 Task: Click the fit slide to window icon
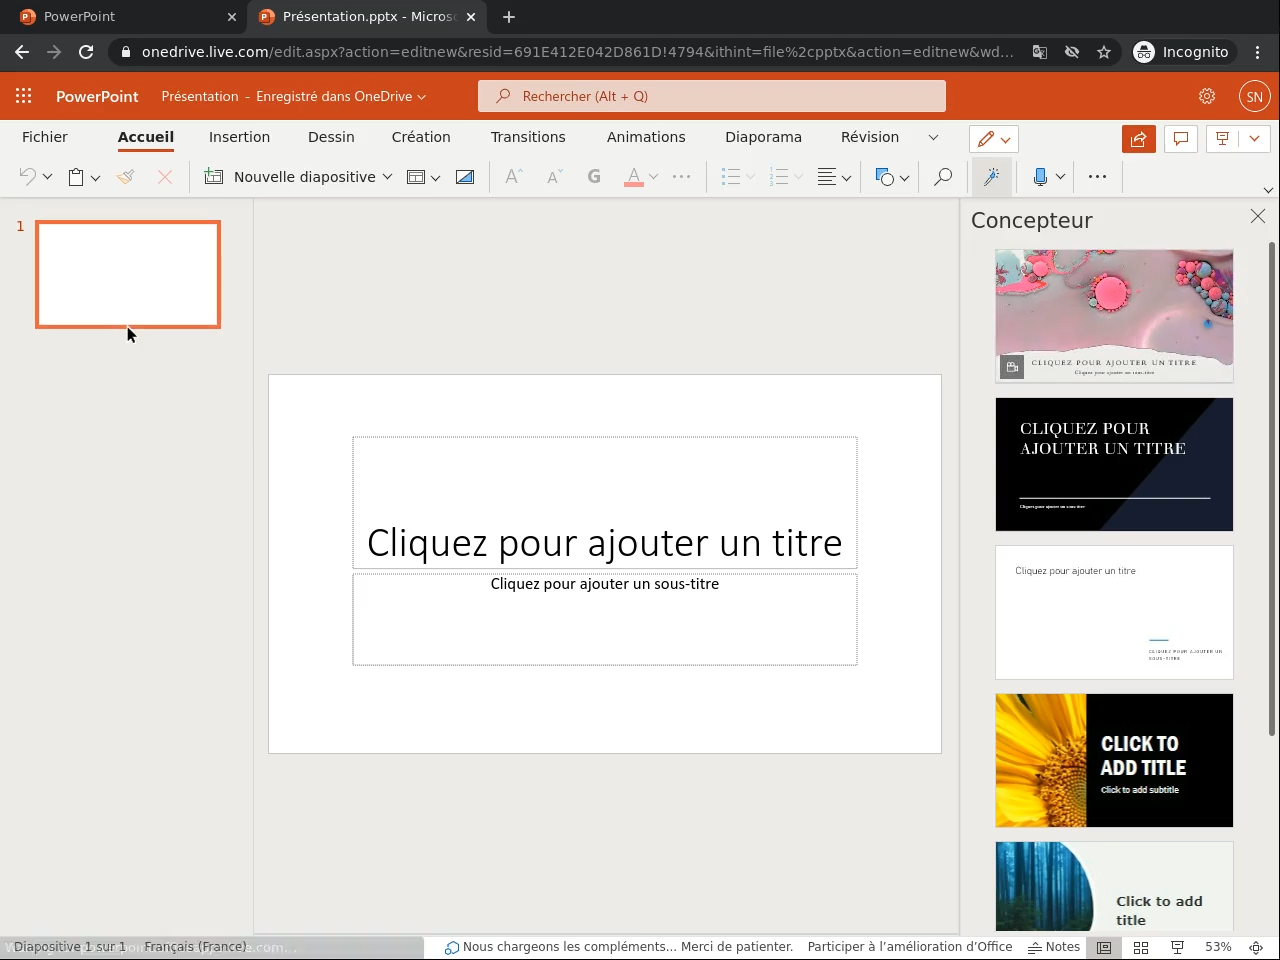(1256, 947)
